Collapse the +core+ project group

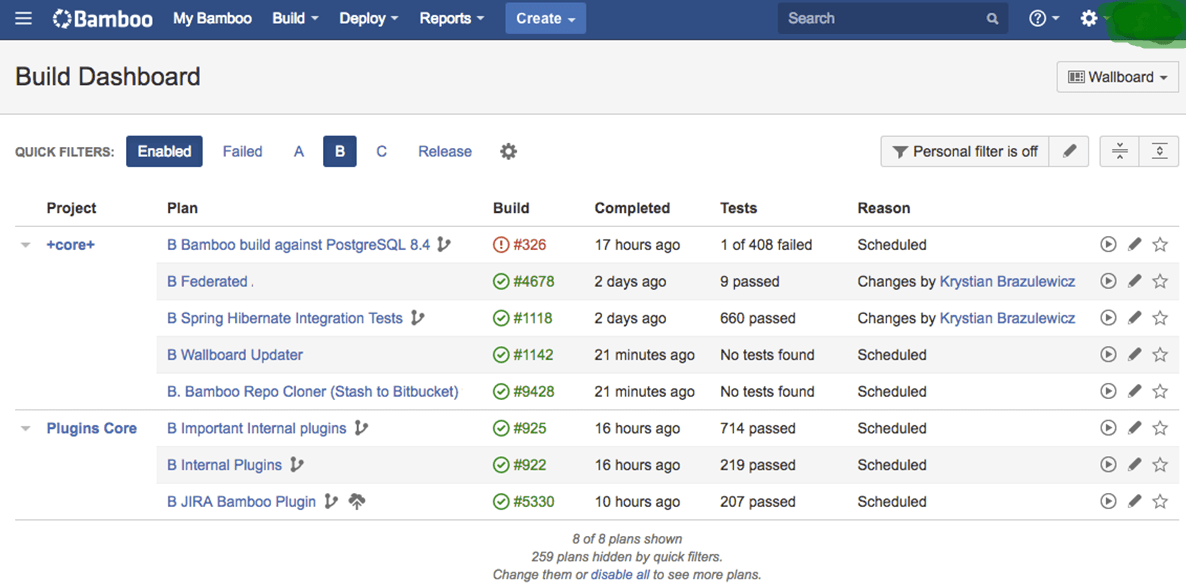coord(26,245)
